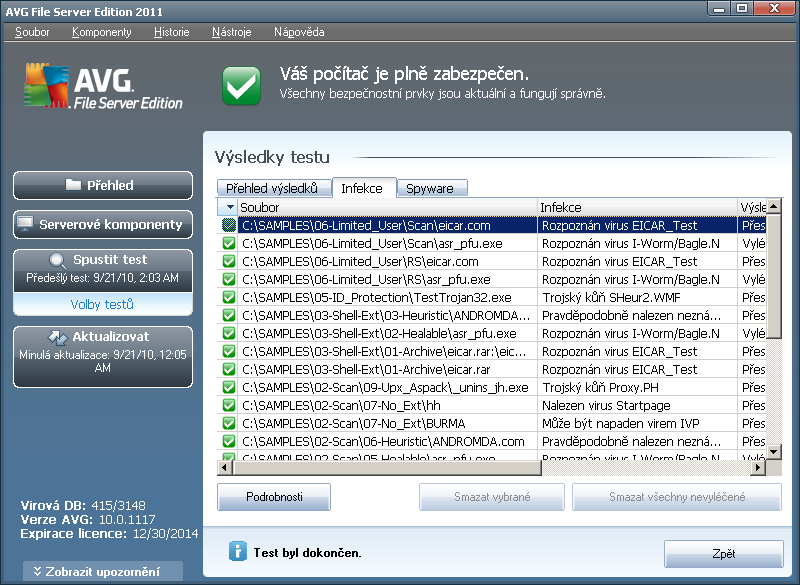Select the Trojský kůň Proxy.PH cell
The width and height of the screenshot is (800, 585).
click(x=637, y=387)
